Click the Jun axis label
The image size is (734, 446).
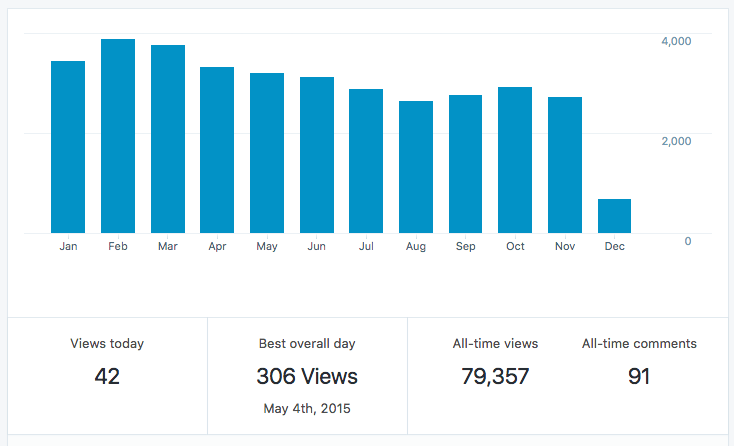coord(316,246)
